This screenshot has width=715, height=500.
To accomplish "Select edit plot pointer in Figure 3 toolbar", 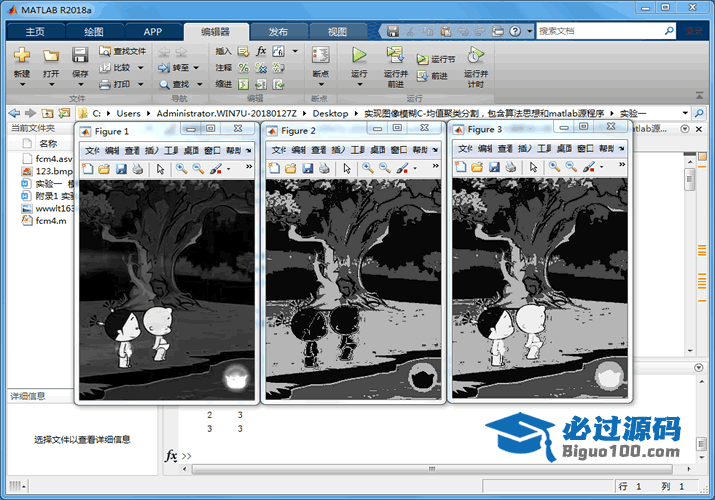I will pos(534,167).
